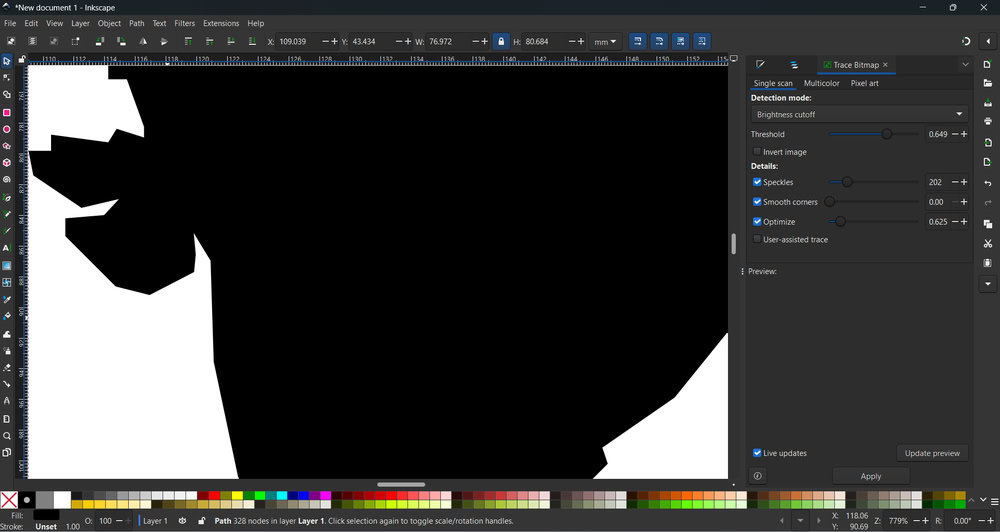
Task: Uncheck Smooth corners checkbox
Action: pyautogui.click(x=757, y=202)
